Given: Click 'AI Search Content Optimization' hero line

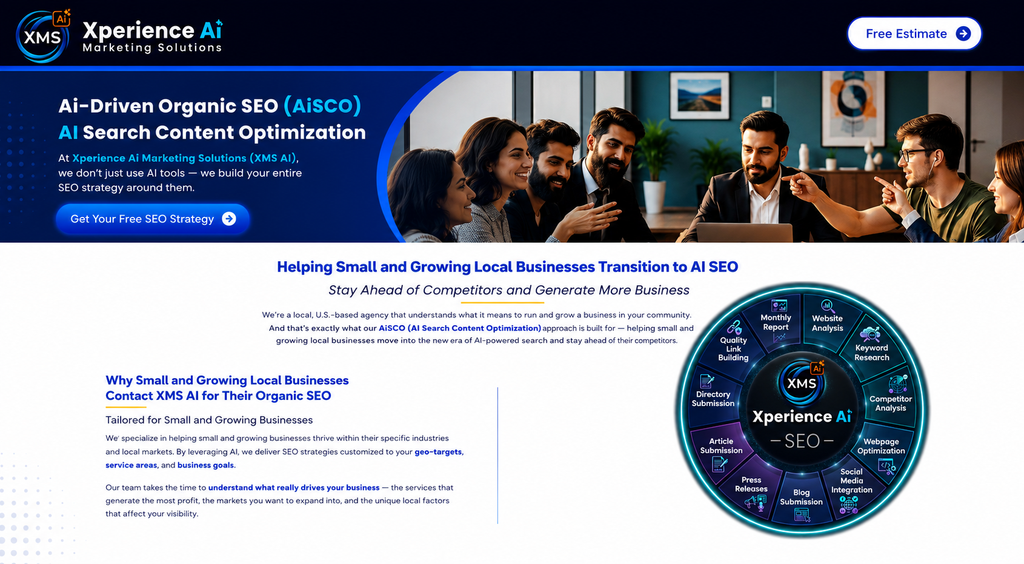Looking at the screenshot, I should (212, 133).
